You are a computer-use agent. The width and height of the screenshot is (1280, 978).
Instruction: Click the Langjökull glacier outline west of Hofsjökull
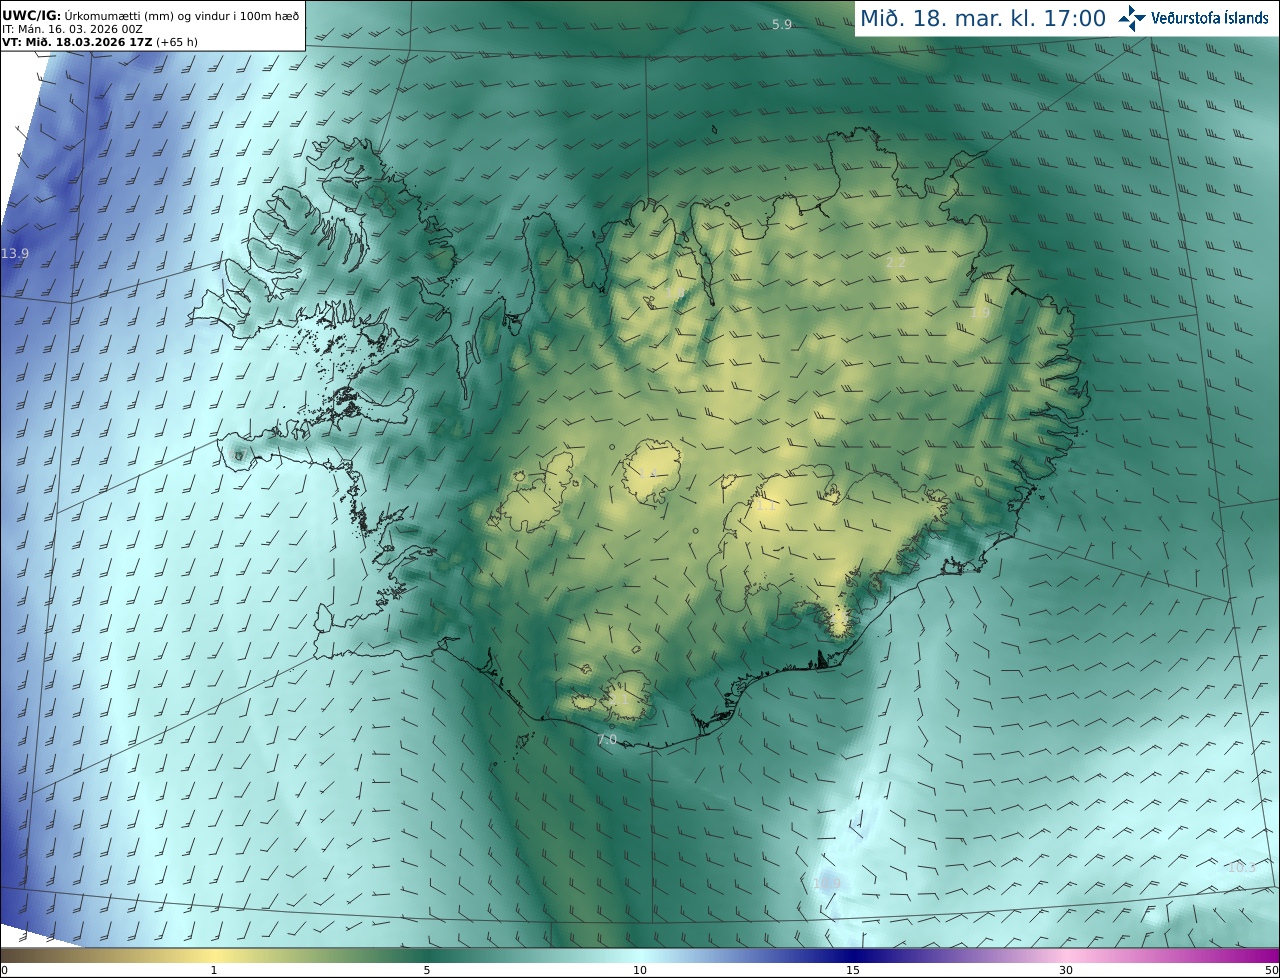point(535,493)
